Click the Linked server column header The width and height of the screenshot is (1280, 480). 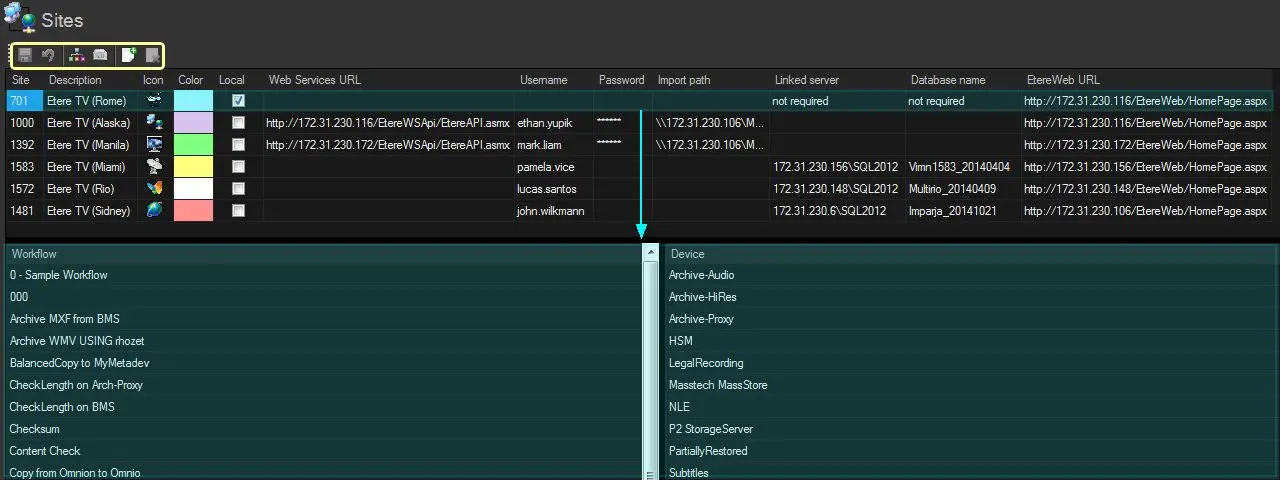pyautogui.click(x=806, y=80)
